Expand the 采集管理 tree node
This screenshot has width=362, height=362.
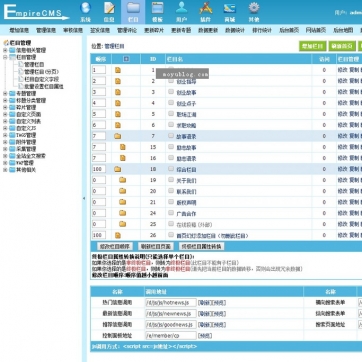[x=5, y=149]
